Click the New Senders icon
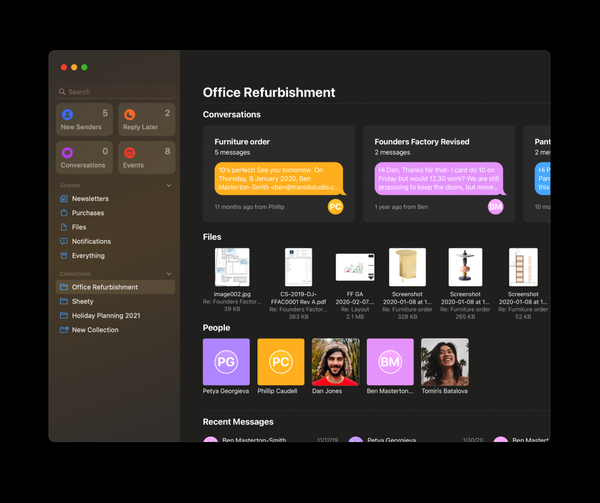The width and height of the screenshot is (600, 503). pyautogui.click(x=66, y=115)
